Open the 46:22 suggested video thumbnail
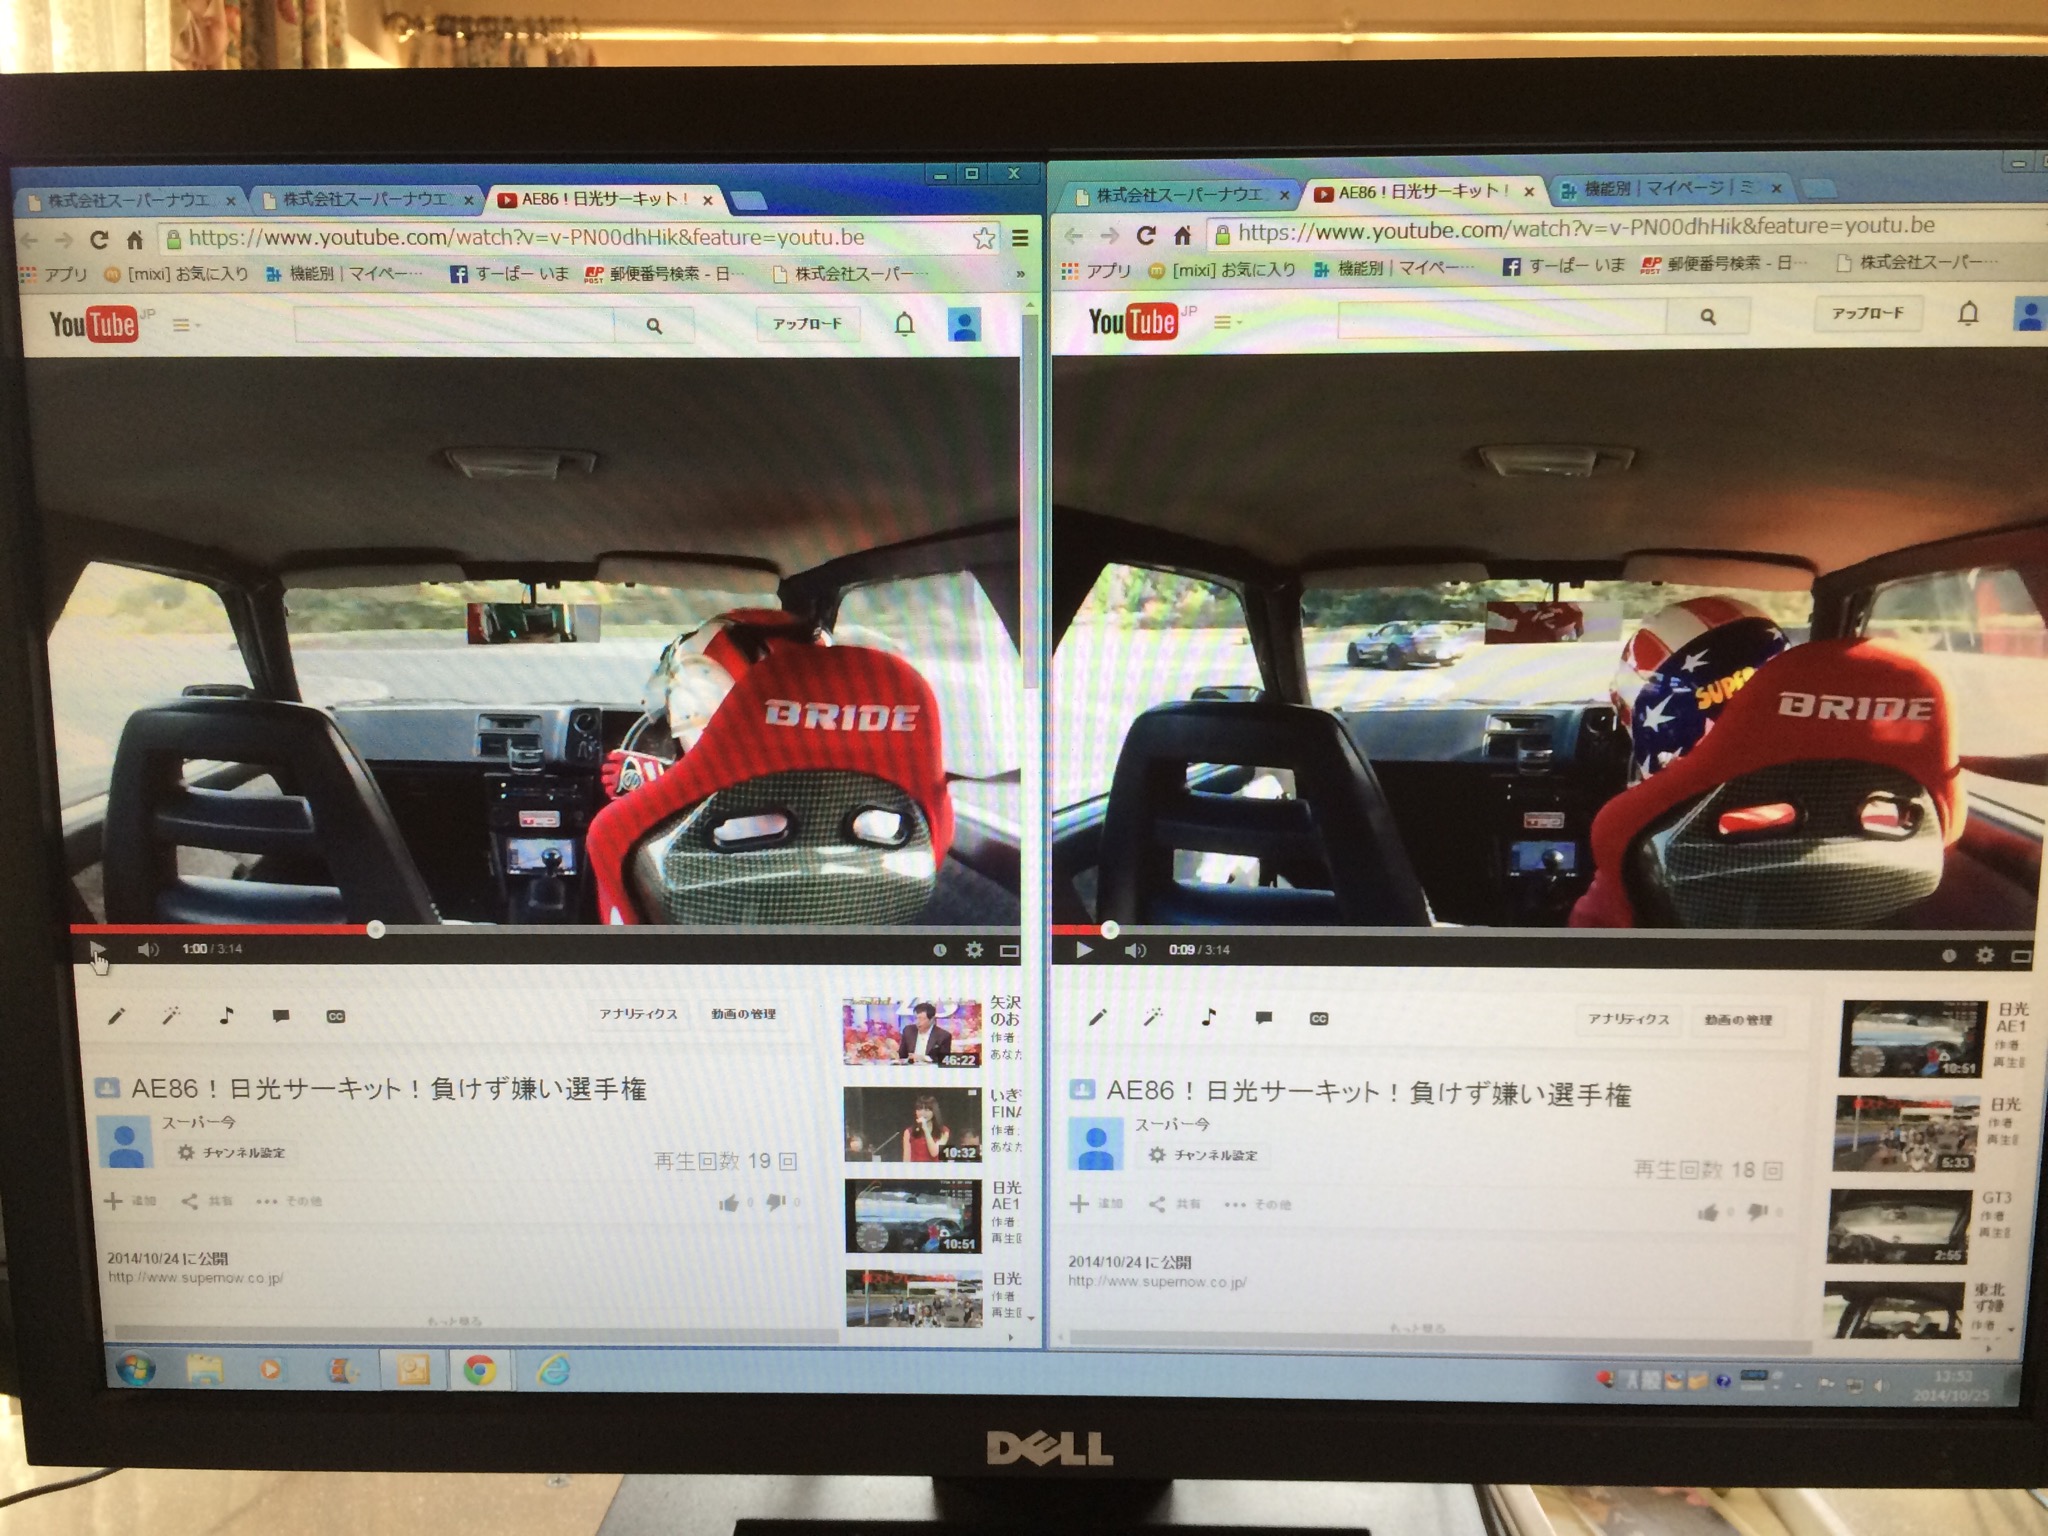The height and width of the screenshot is (1536, 2048). 912,1032
